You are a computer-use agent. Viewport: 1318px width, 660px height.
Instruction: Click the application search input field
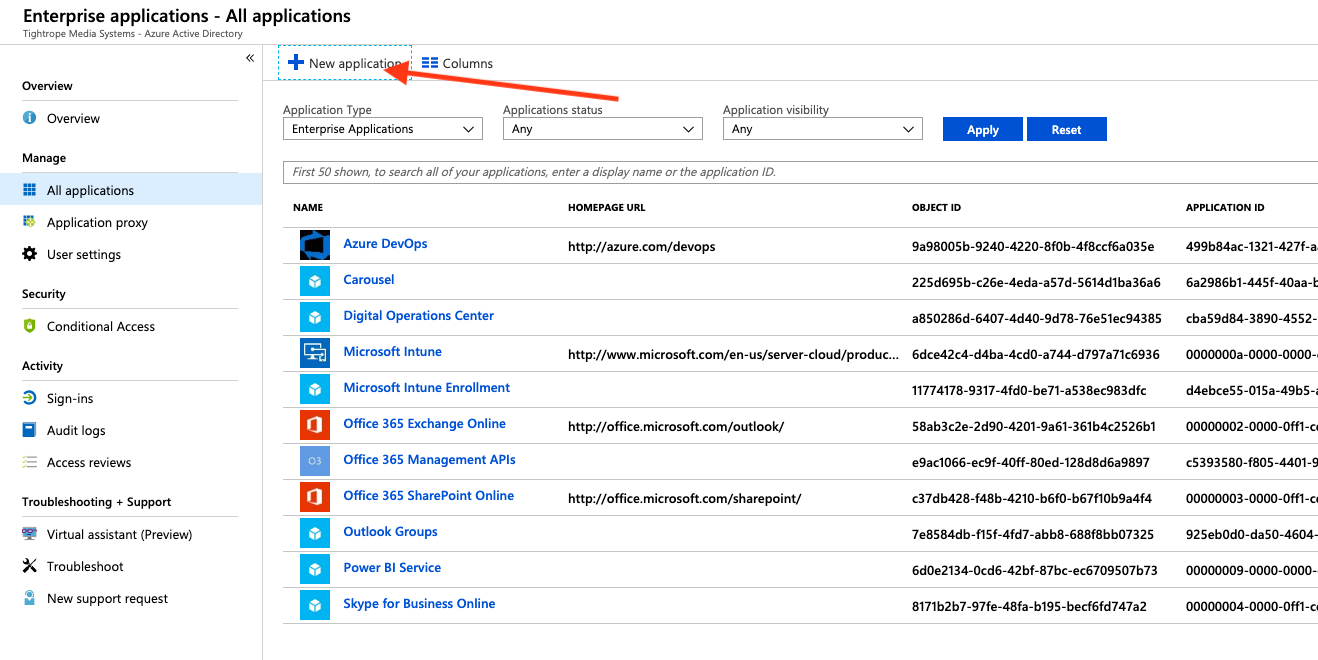(x=800, y=172)
